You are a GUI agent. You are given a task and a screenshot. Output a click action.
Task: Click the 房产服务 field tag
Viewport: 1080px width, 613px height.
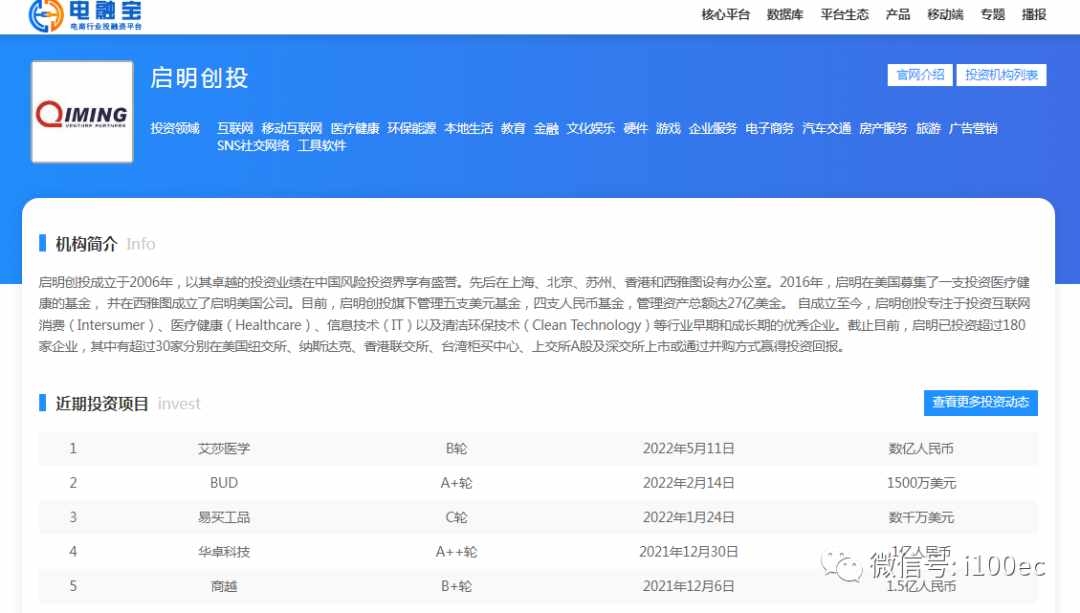[883, 128]
